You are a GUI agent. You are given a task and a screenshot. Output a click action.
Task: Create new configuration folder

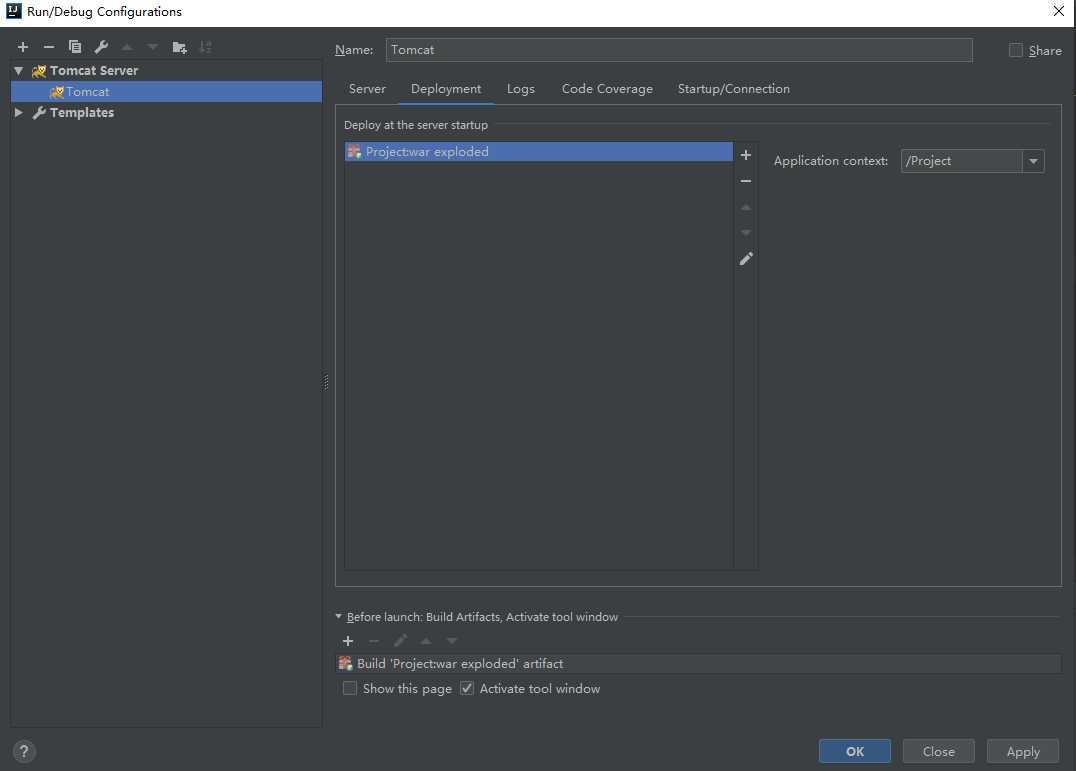pyautogui.click(x=179, y=47)
